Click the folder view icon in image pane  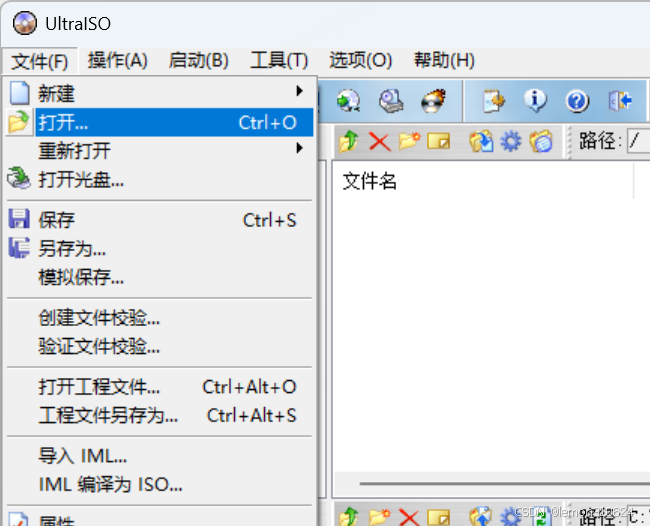[541, 141]
